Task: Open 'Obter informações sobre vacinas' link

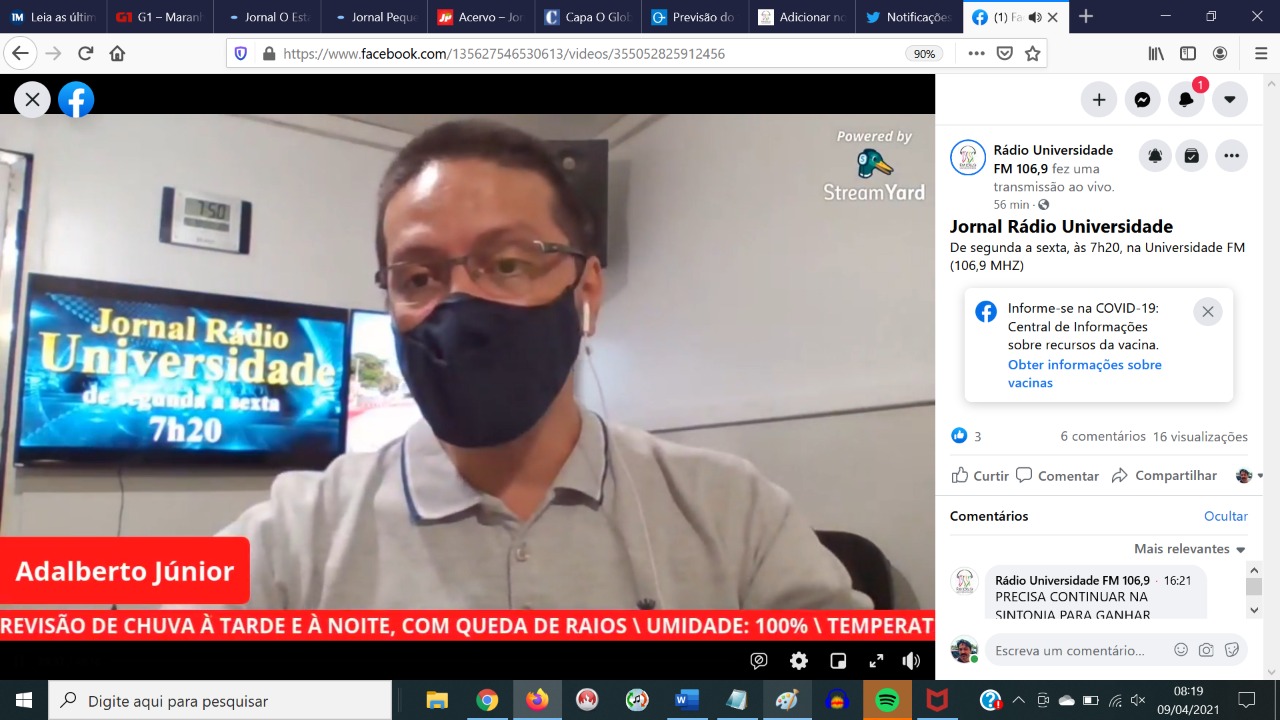Action: tap(1085, 374)
